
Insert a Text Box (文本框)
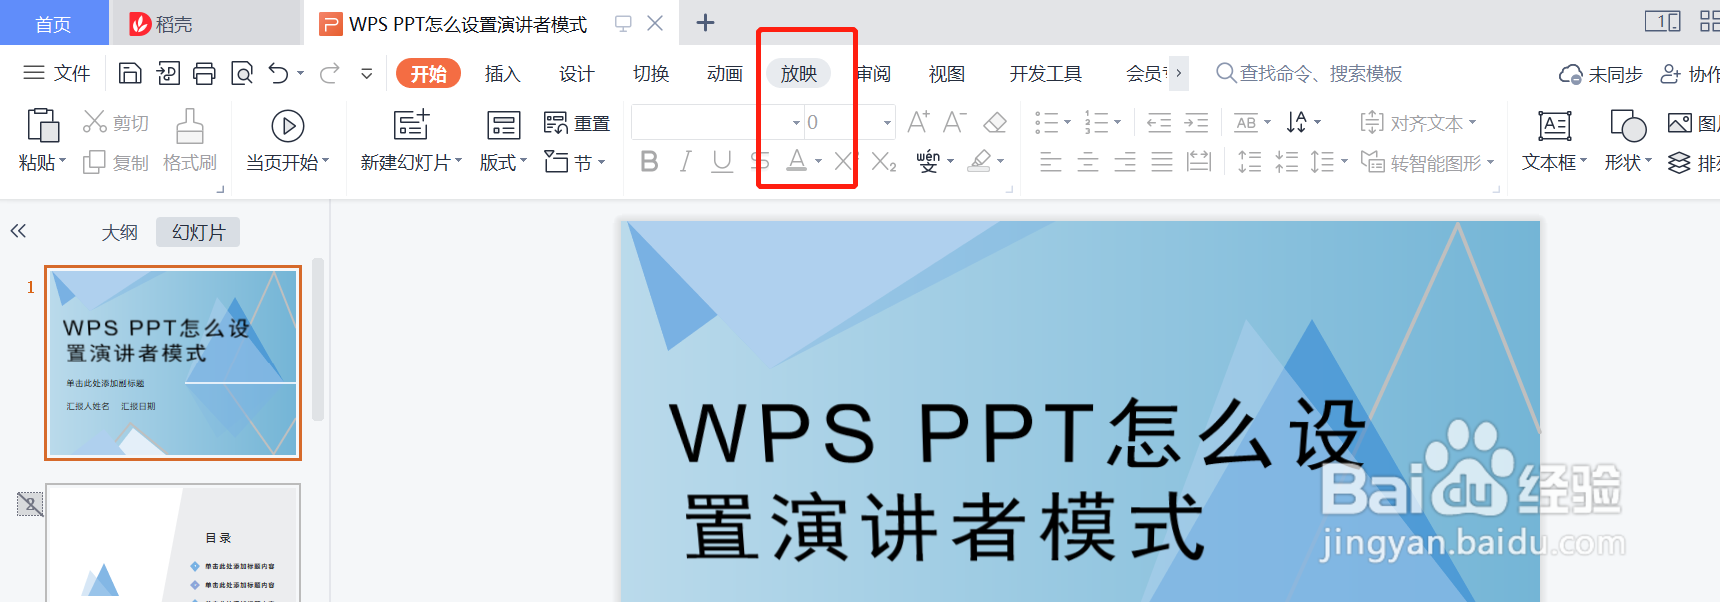[x=1554, y=141]
